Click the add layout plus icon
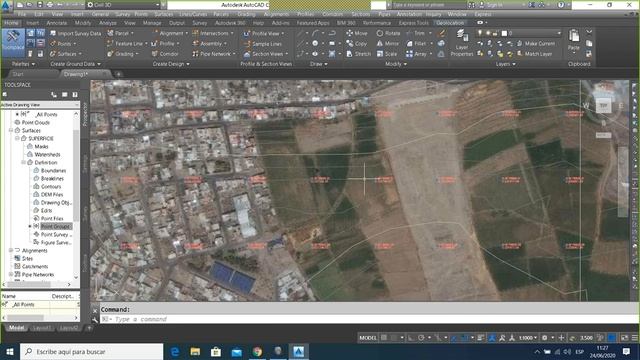640x360 pixels. click(89, 328)
